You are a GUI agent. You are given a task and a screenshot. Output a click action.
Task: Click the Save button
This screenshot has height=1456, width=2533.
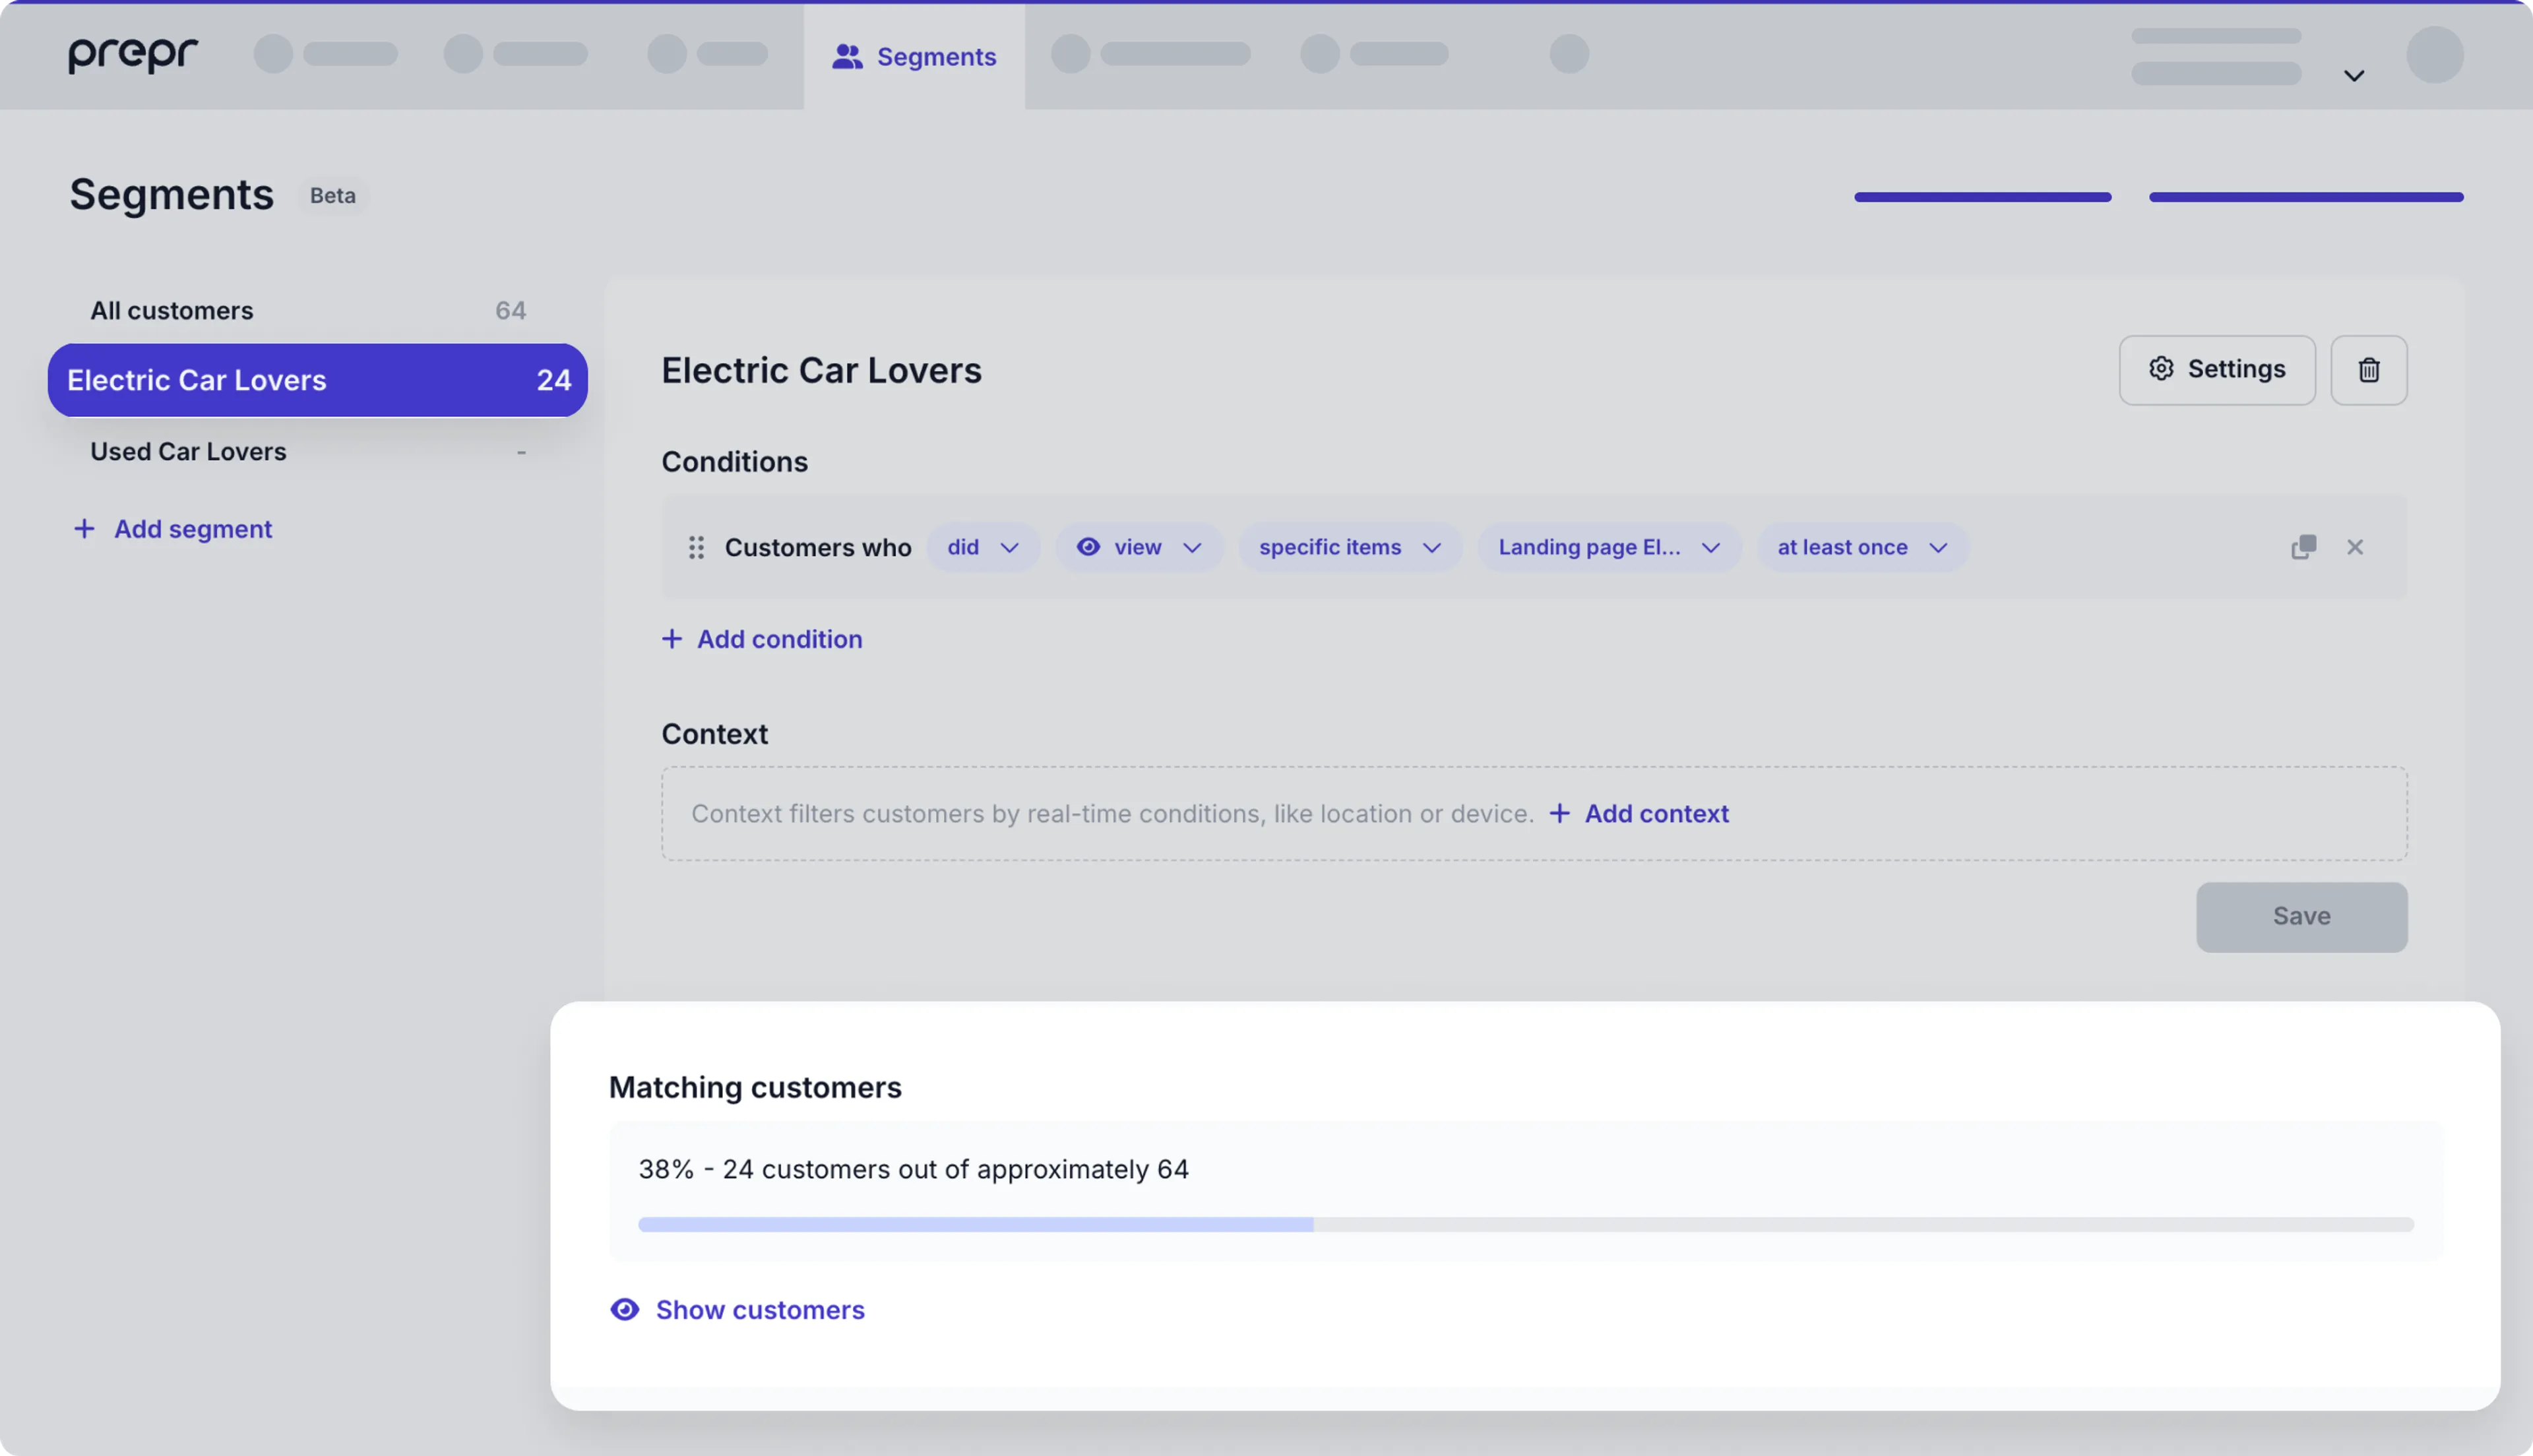[2301, 916]
